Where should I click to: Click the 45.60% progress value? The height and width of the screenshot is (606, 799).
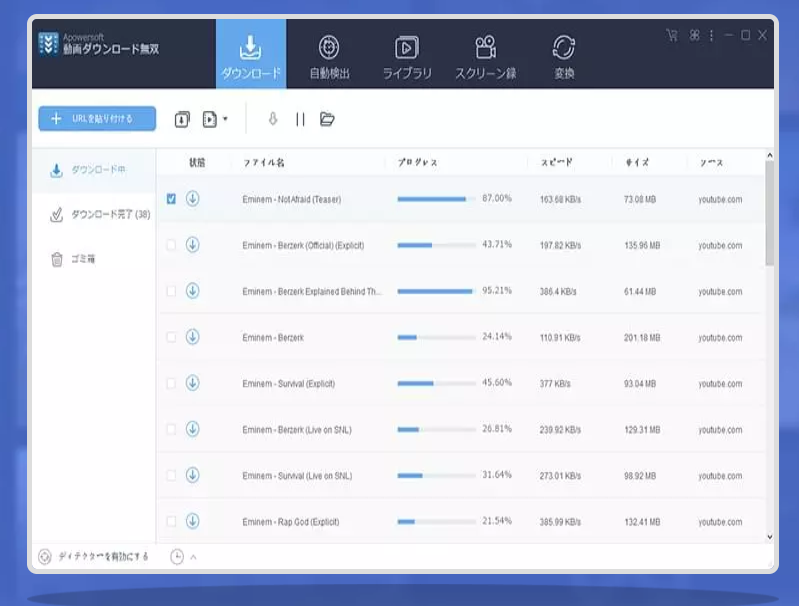[497, 382]
